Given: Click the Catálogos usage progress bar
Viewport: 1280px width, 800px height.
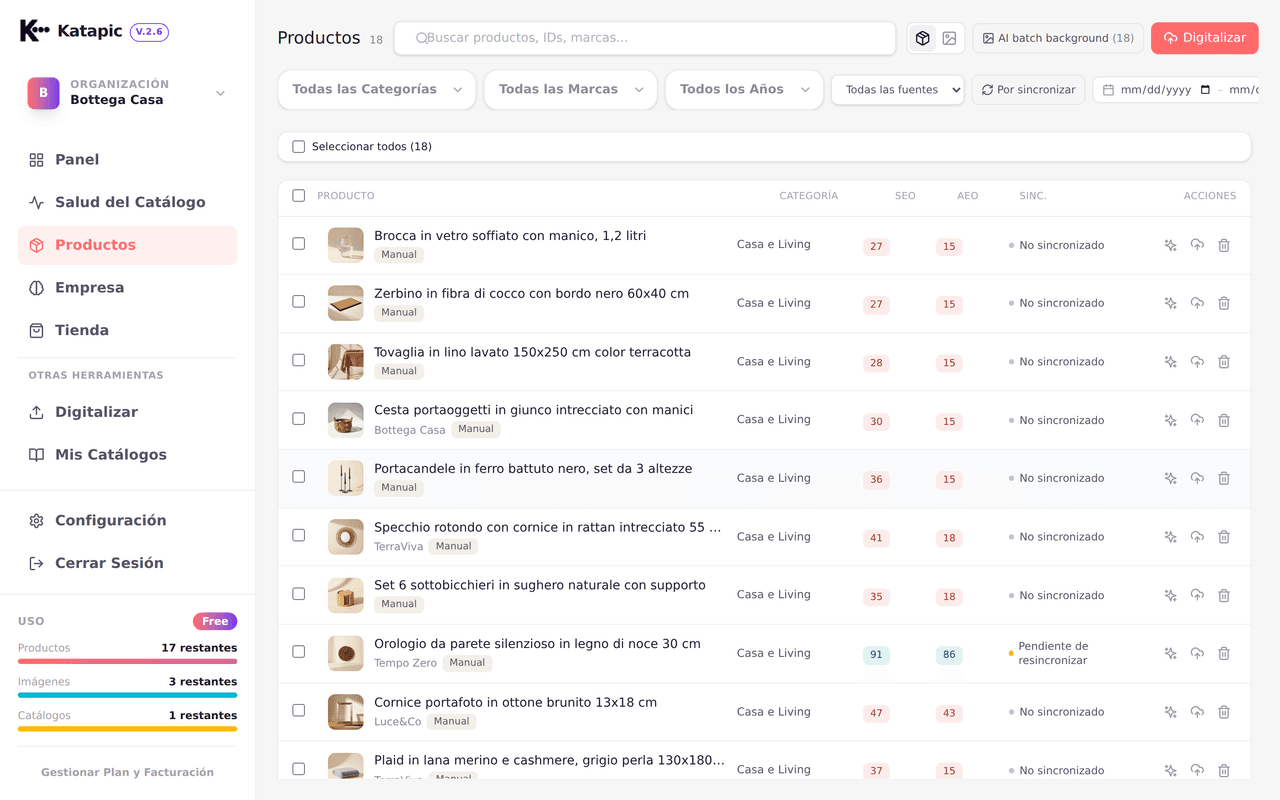Looking at the screenshot, I should [127, 729].
